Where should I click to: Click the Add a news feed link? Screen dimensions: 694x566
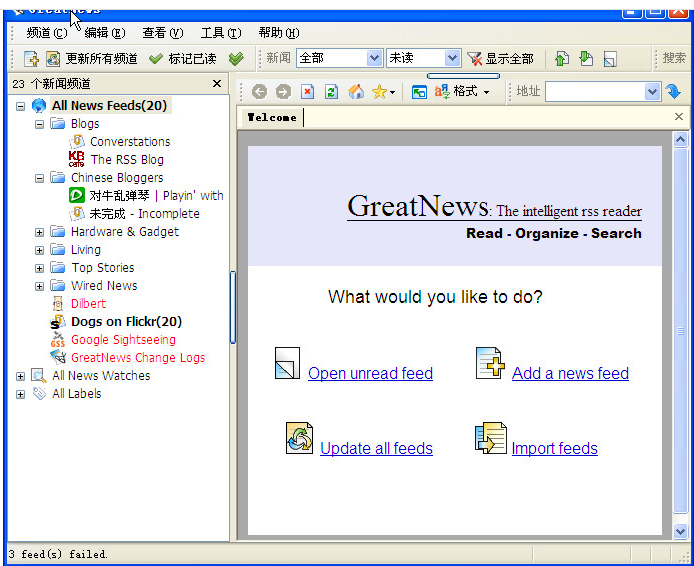[x=570, y=373]
